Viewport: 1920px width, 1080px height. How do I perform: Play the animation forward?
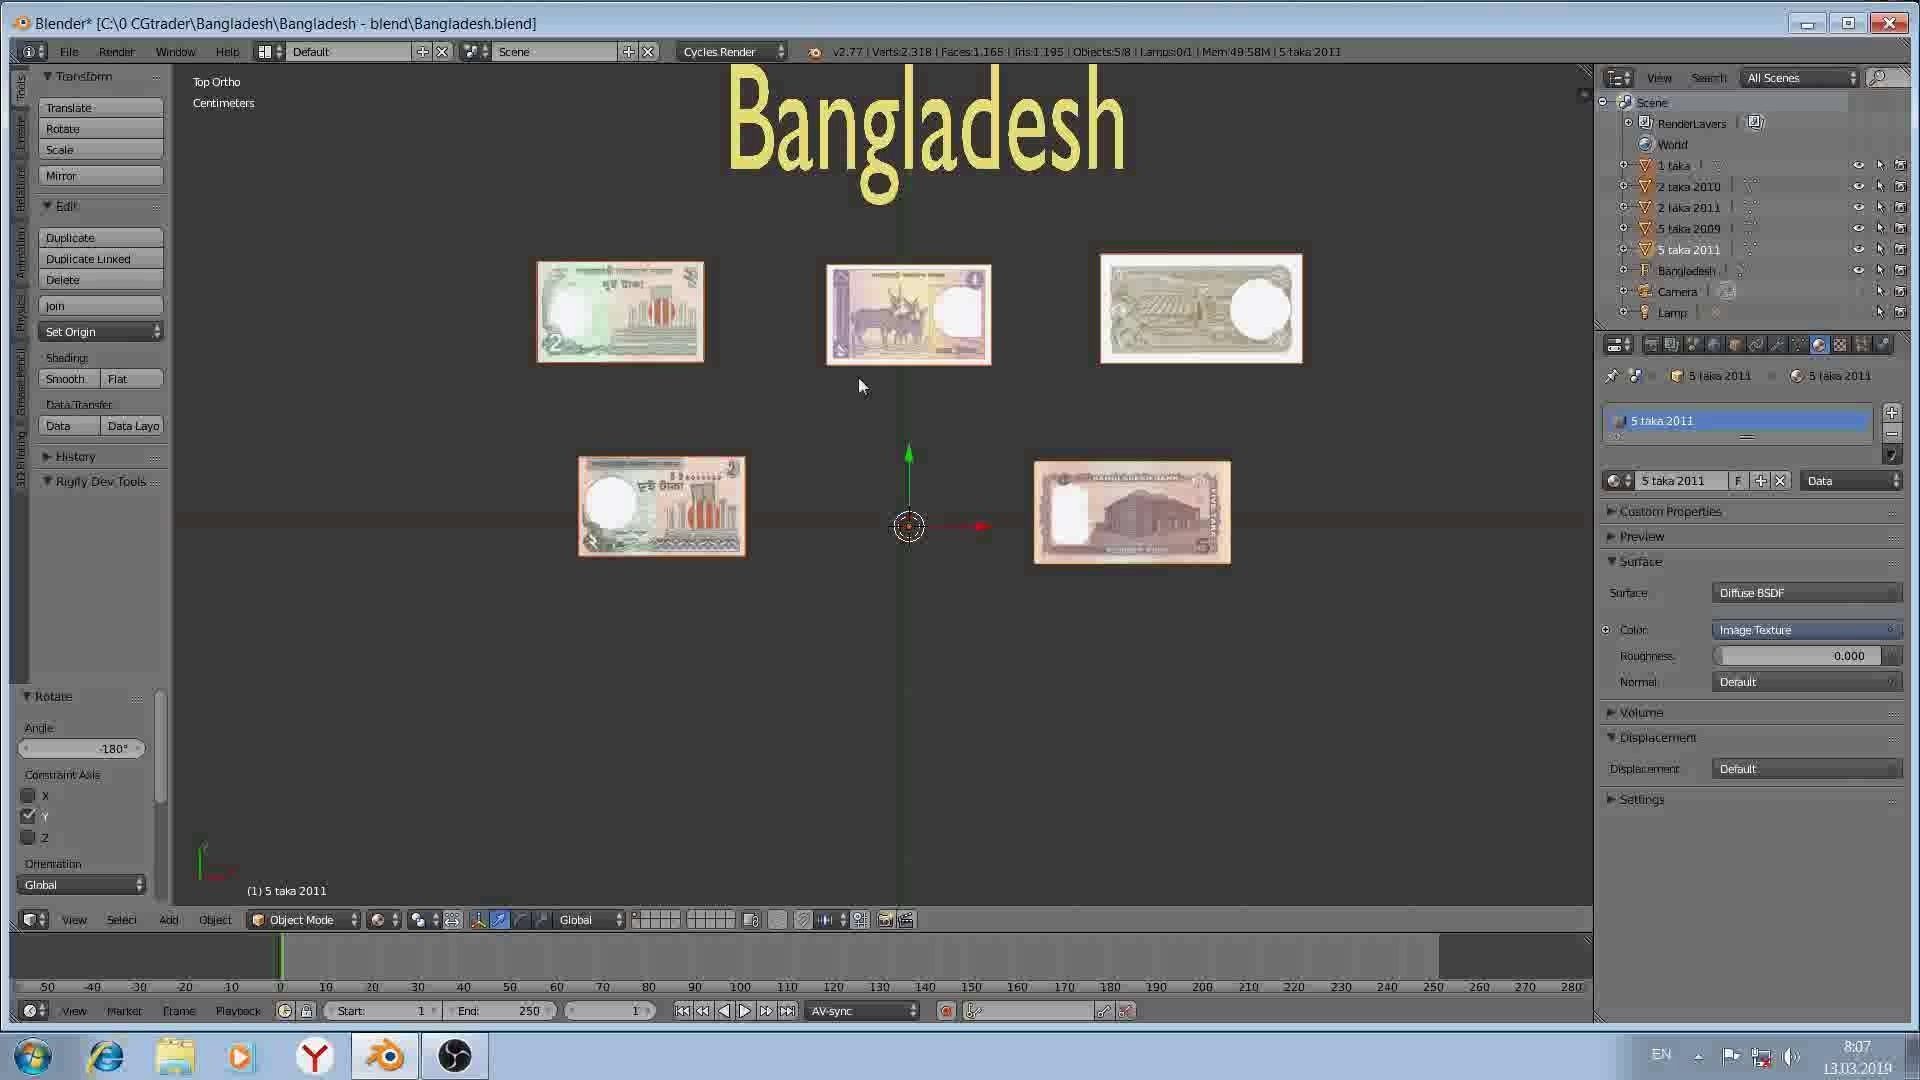click(x=745, y=1011)
